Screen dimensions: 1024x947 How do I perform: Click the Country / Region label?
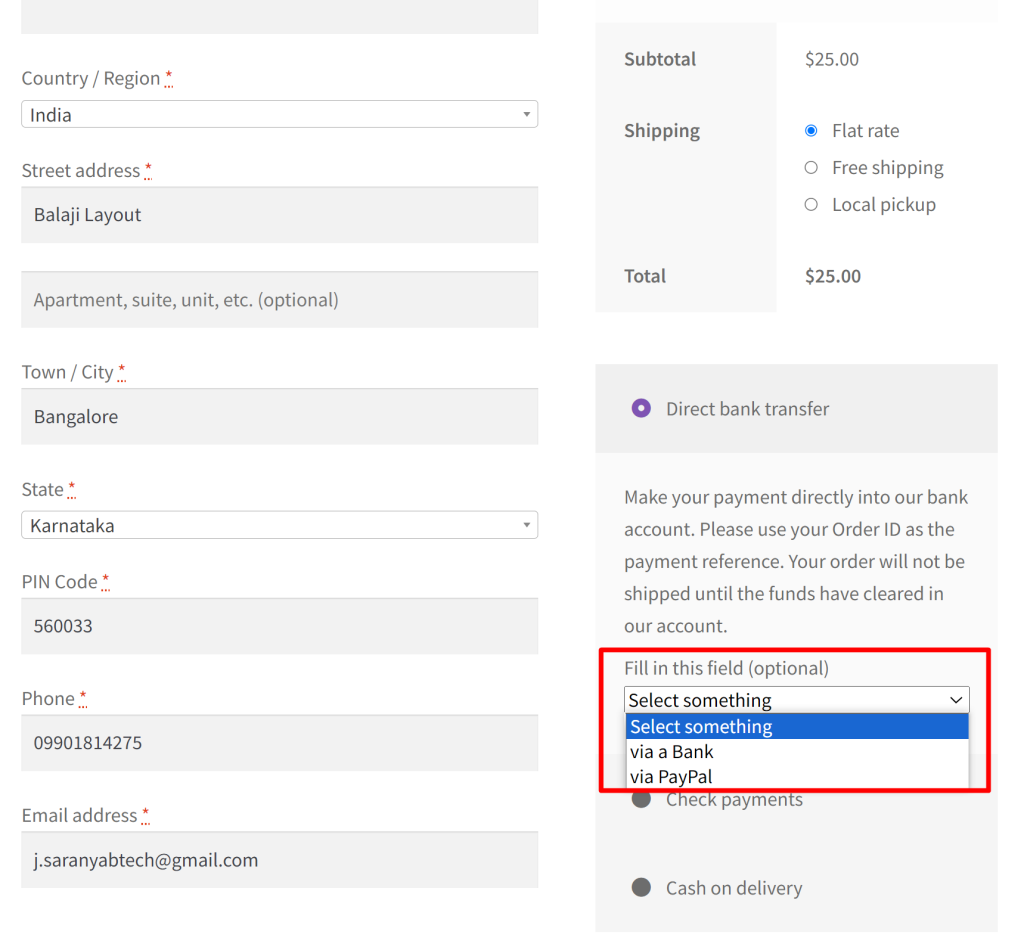tap(91, 78)
